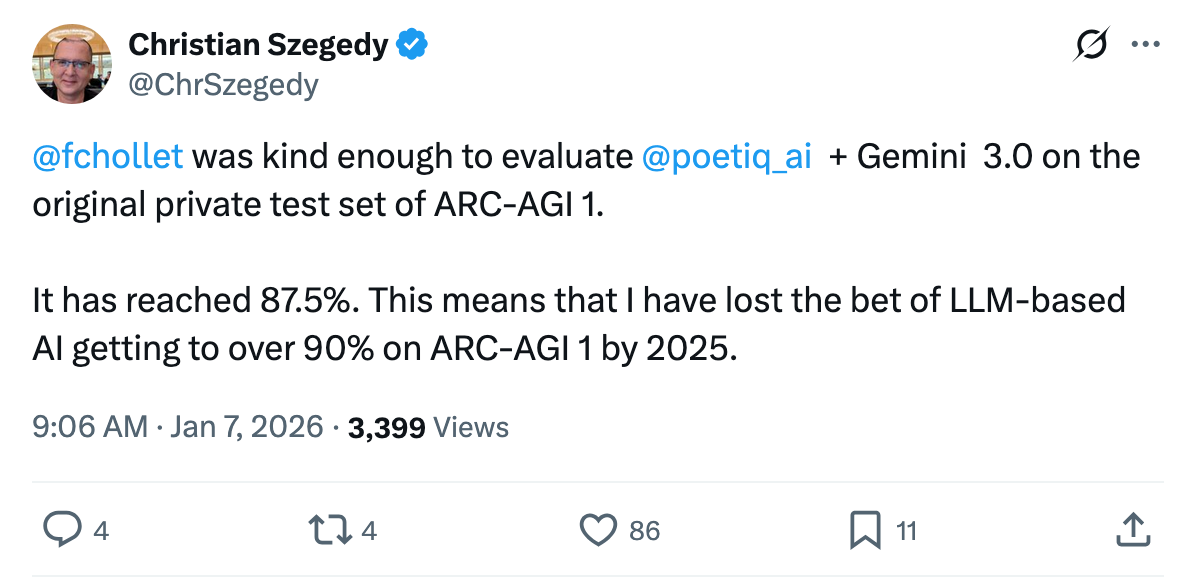
Task: Click the bookmark count 11
Action: click(x=906, y=530)
